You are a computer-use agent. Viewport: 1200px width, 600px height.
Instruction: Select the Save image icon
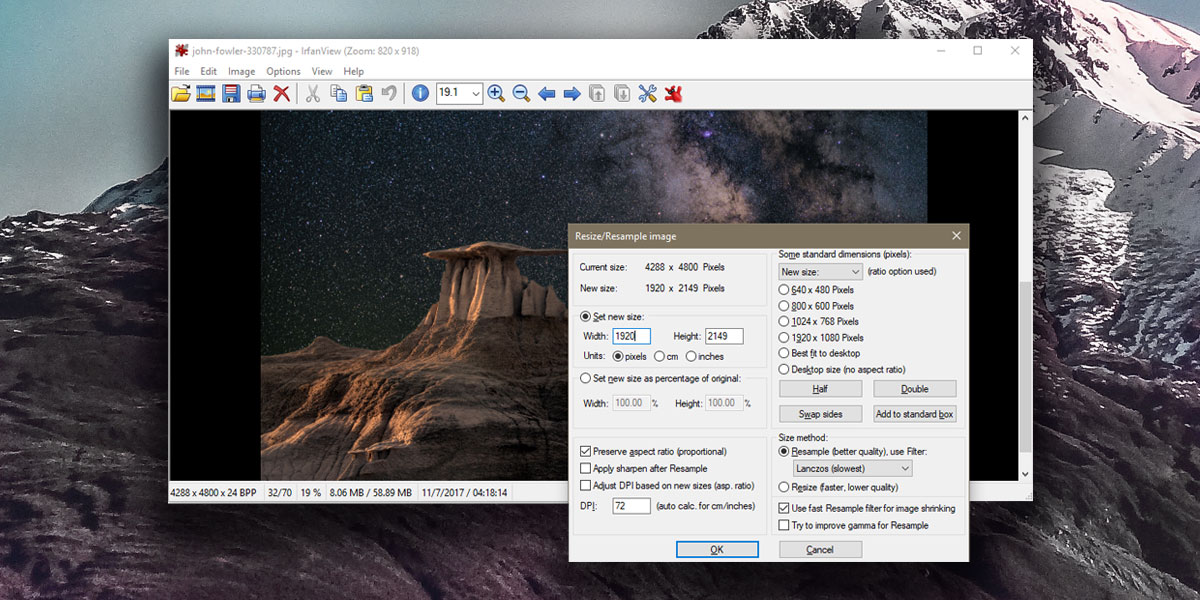click(x=232, y=93)
